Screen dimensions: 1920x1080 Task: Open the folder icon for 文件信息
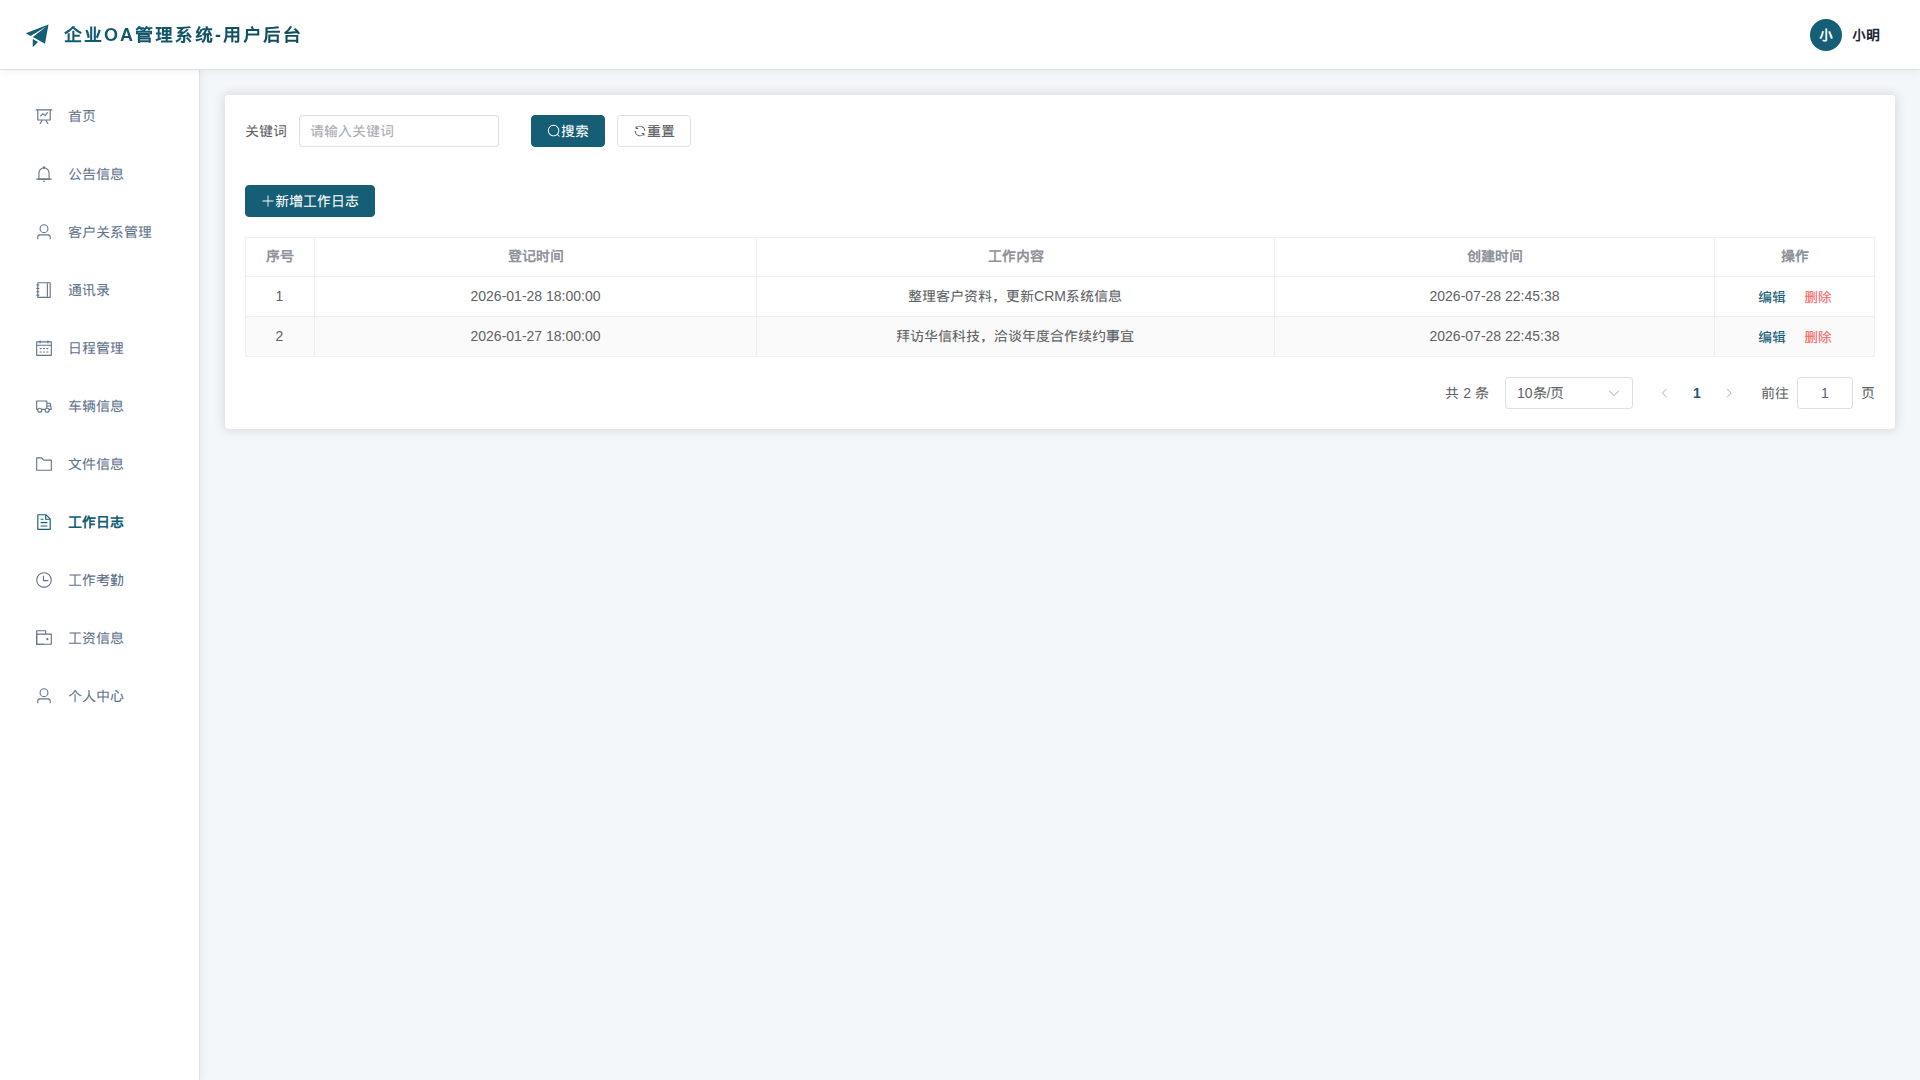44,464
